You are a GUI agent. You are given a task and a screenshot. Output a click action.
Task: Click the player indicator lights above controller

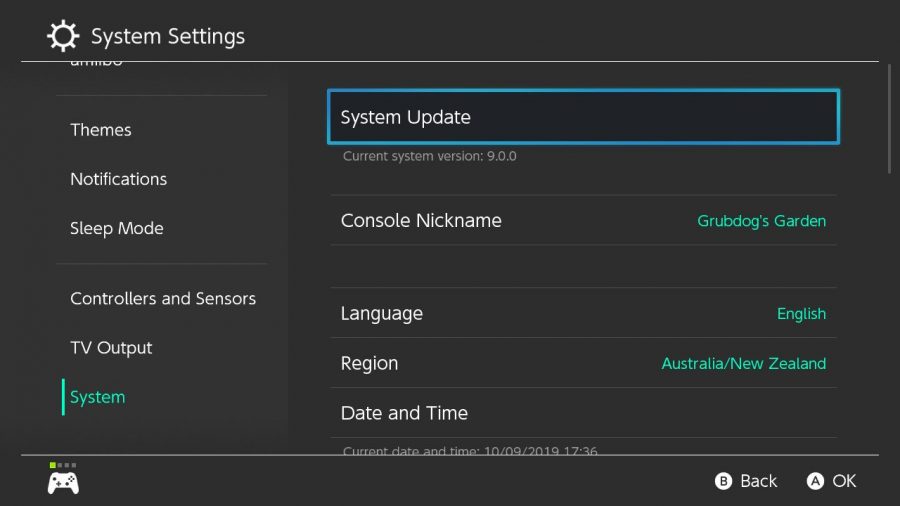(63, 465)
